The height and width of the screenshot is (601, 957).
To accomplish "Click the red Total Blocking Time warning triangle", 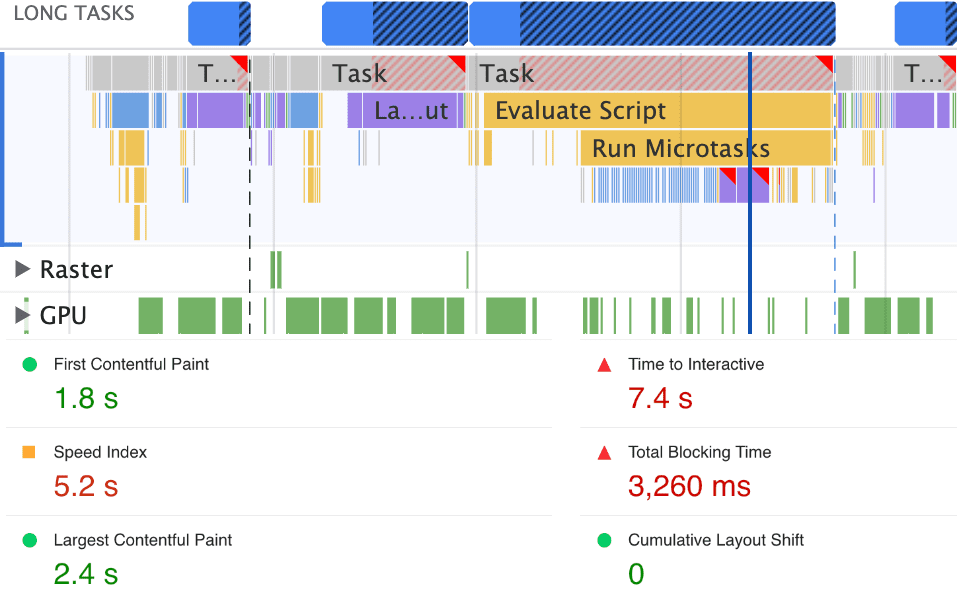I will 602,452.
